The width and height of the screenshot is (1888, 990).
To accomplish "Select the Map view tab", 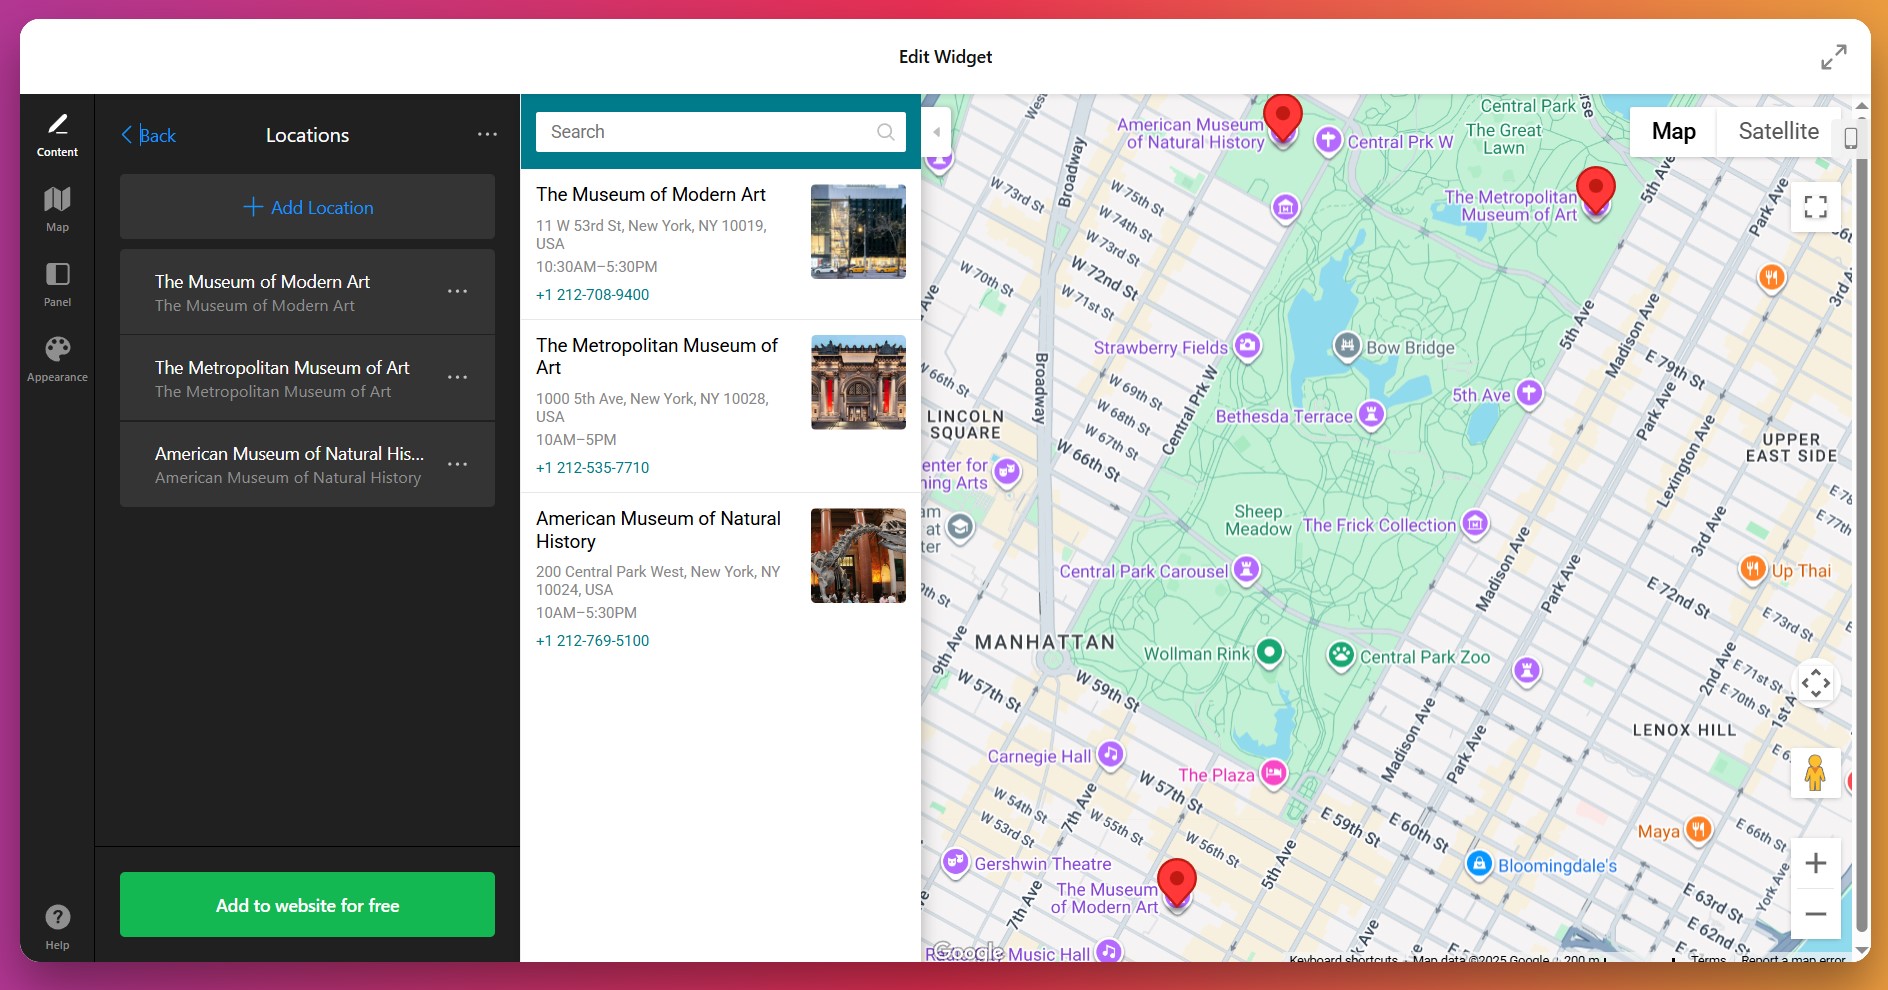I will pos(1672,131).
